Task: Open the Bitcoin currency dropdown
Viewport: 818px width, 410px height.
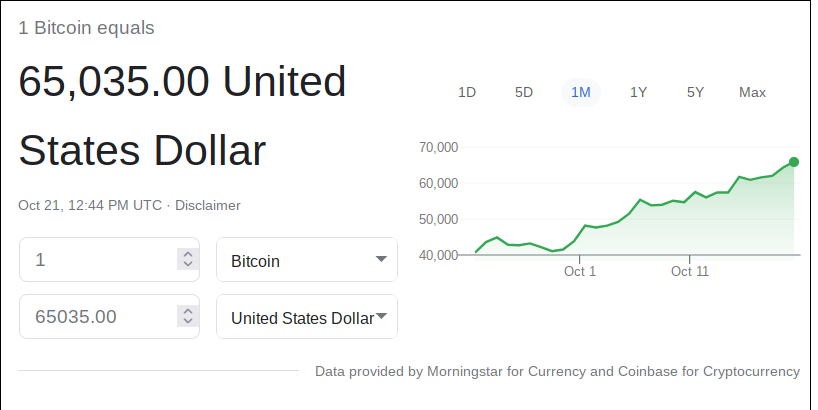Action: [307, 260]
